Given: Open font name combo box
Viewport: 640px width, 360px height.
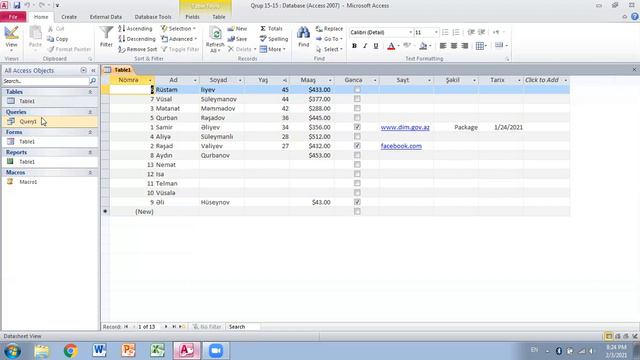Looking at the screenshot, I should pos(381,32).
